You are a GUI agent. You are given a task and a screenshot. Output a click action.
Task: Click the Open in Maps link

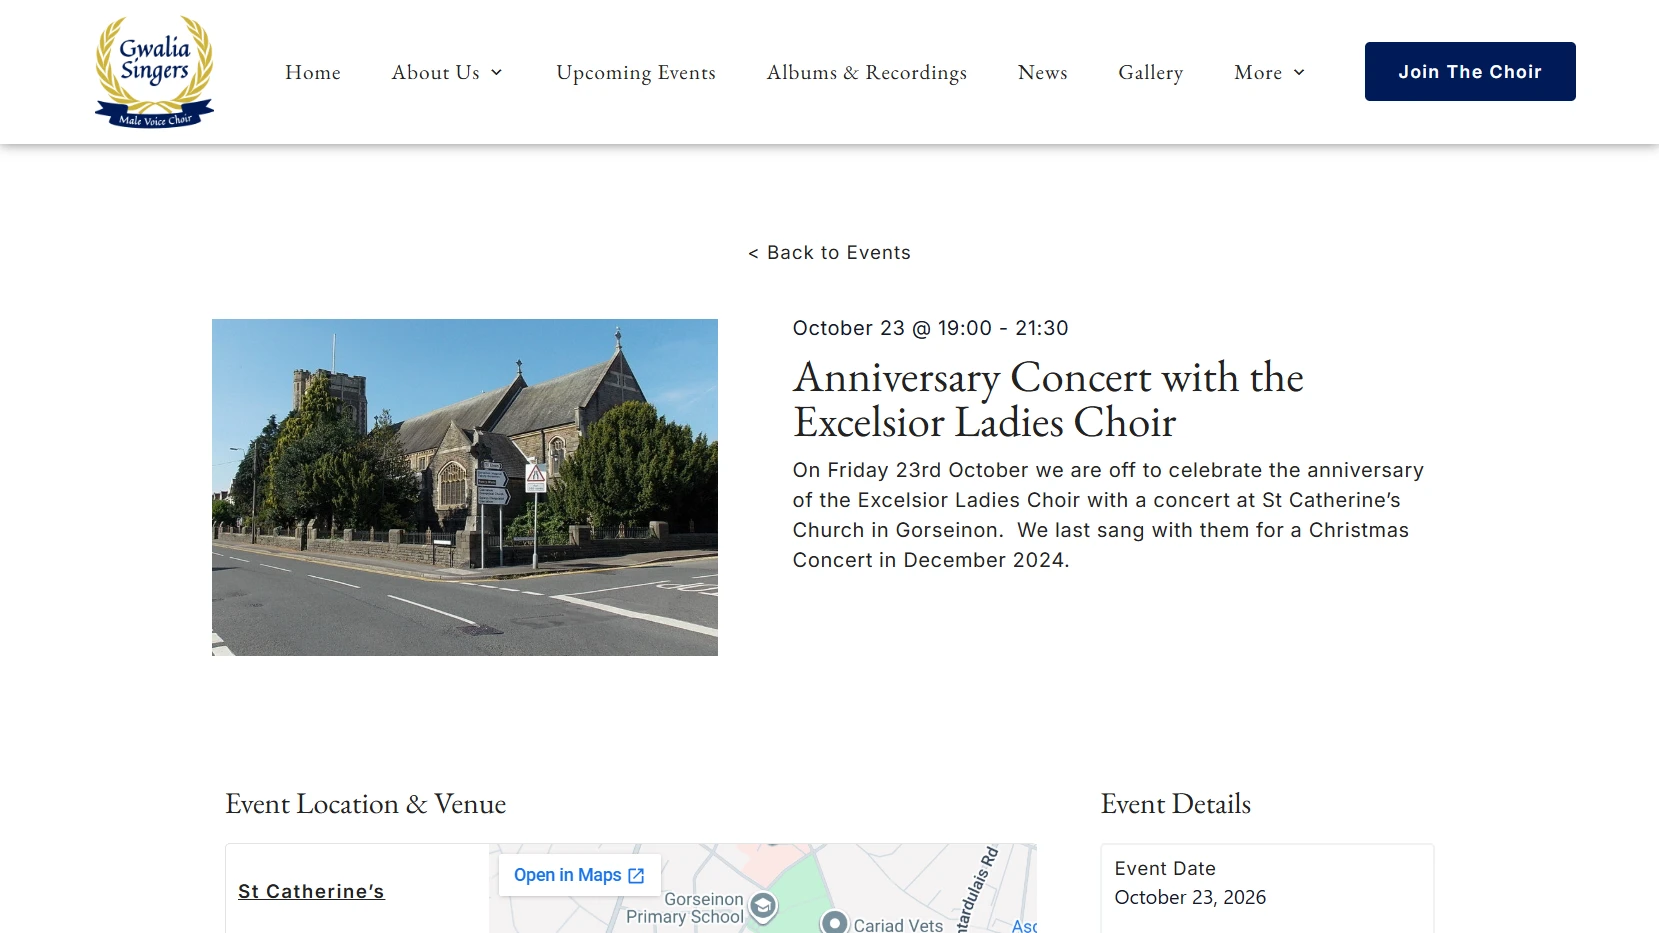coord(579,875)
